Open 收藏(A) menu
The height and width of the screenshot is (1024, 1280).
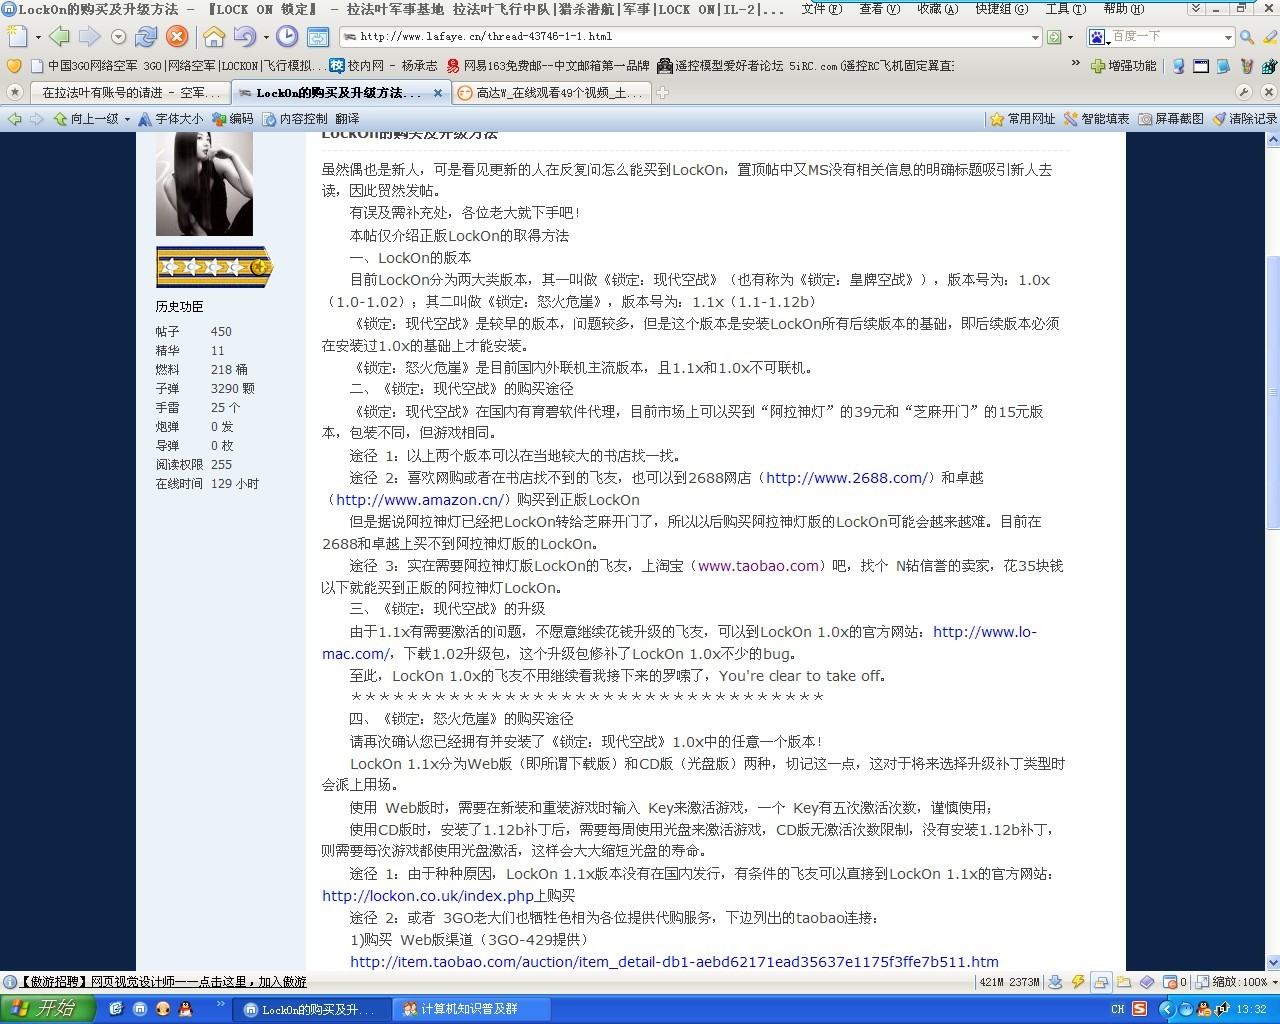[x=938, y=9]
